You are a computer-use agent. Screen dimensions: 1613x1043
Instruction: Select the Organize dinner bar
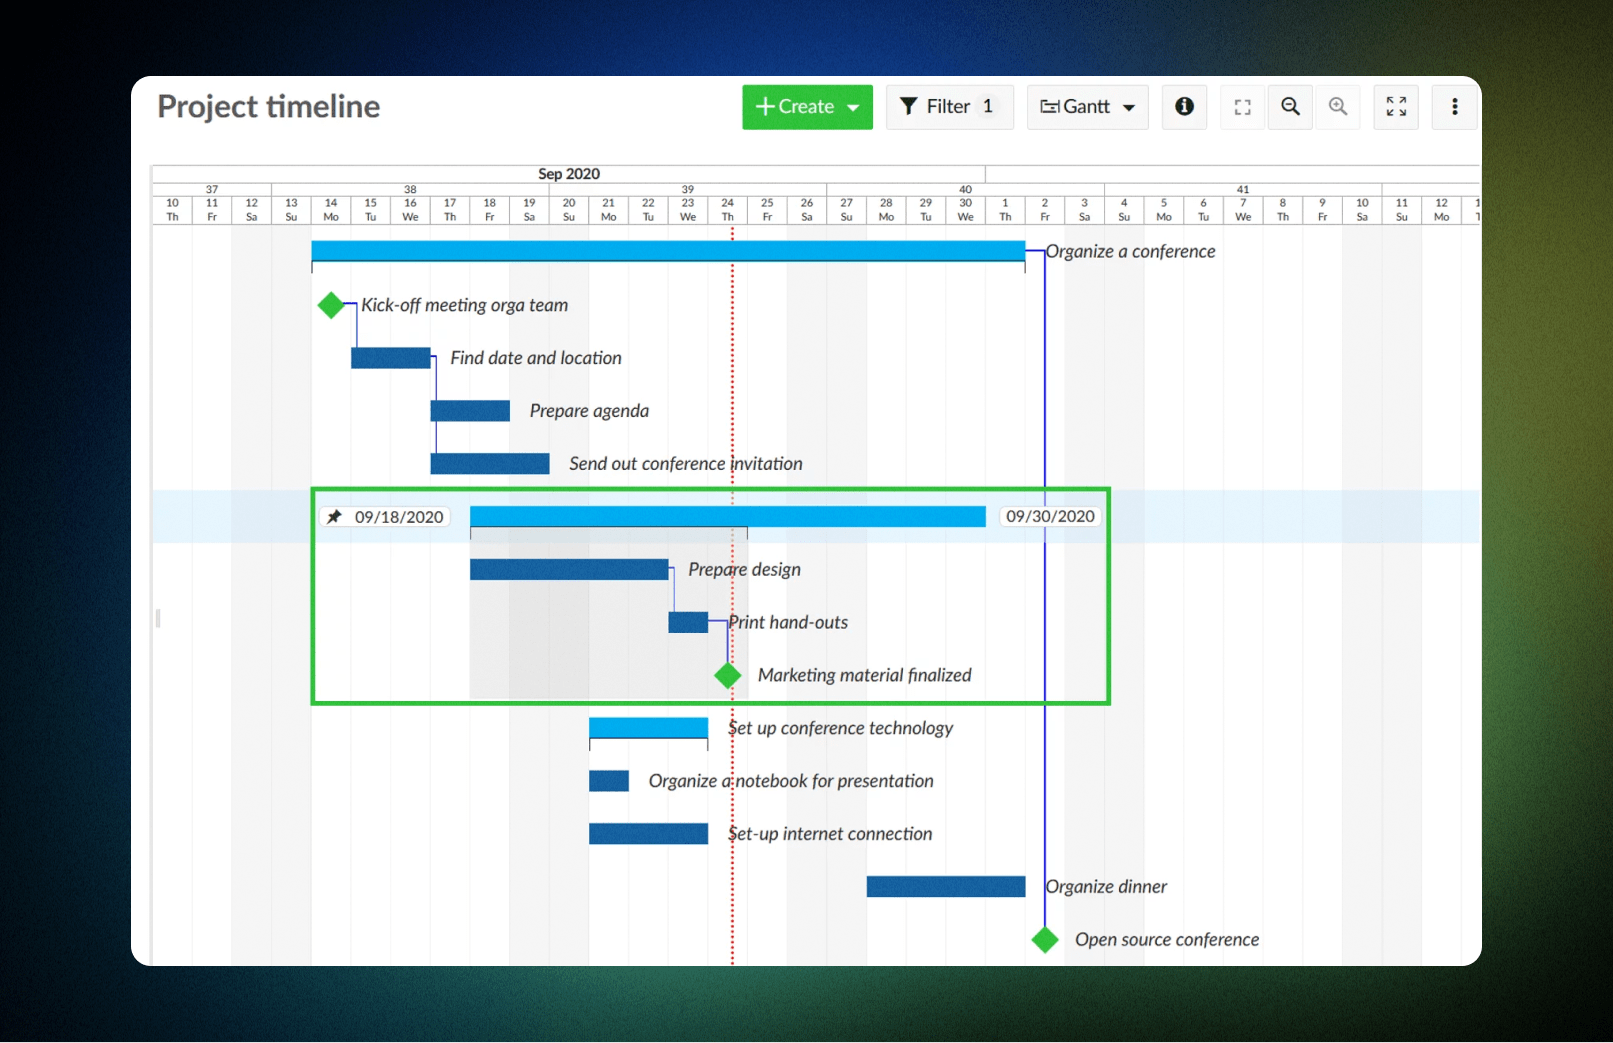946,887
